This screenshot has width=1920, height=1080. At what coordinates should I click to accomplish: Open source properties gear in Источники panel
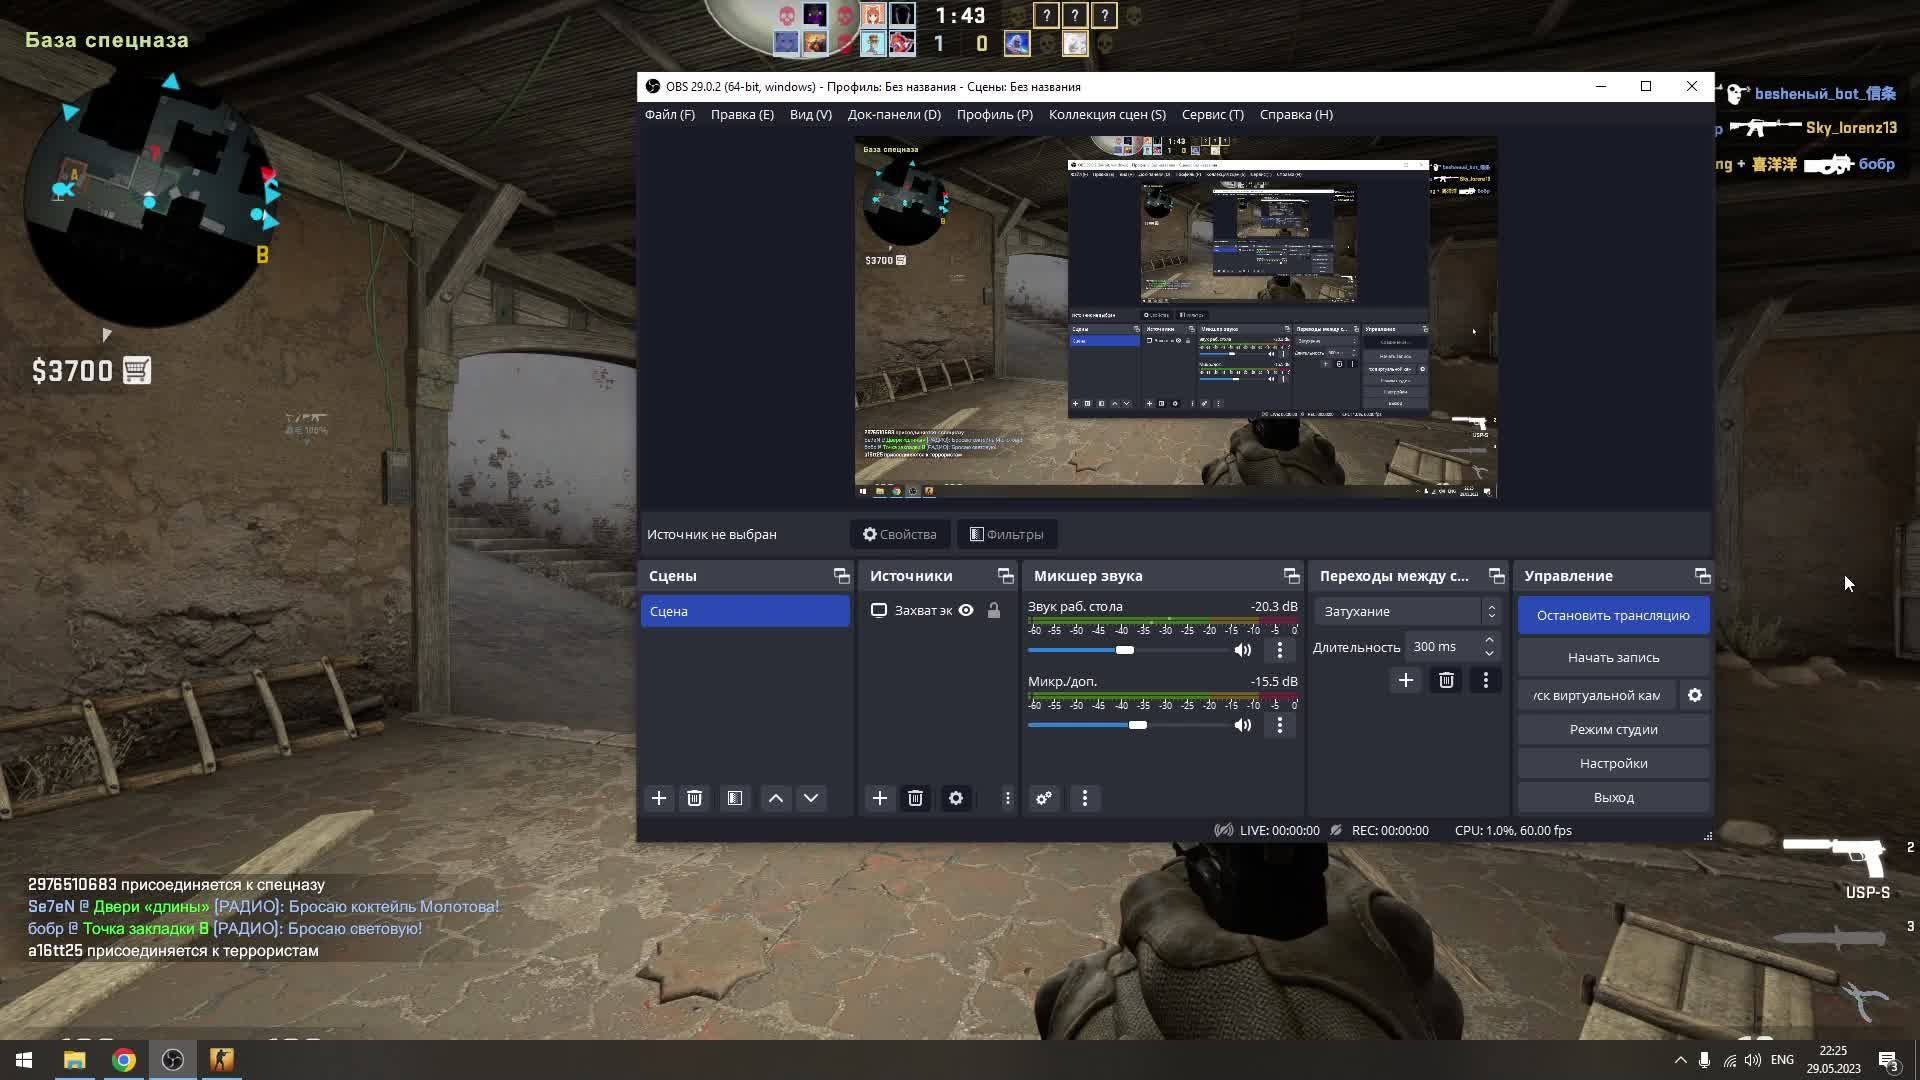(956, 798)
